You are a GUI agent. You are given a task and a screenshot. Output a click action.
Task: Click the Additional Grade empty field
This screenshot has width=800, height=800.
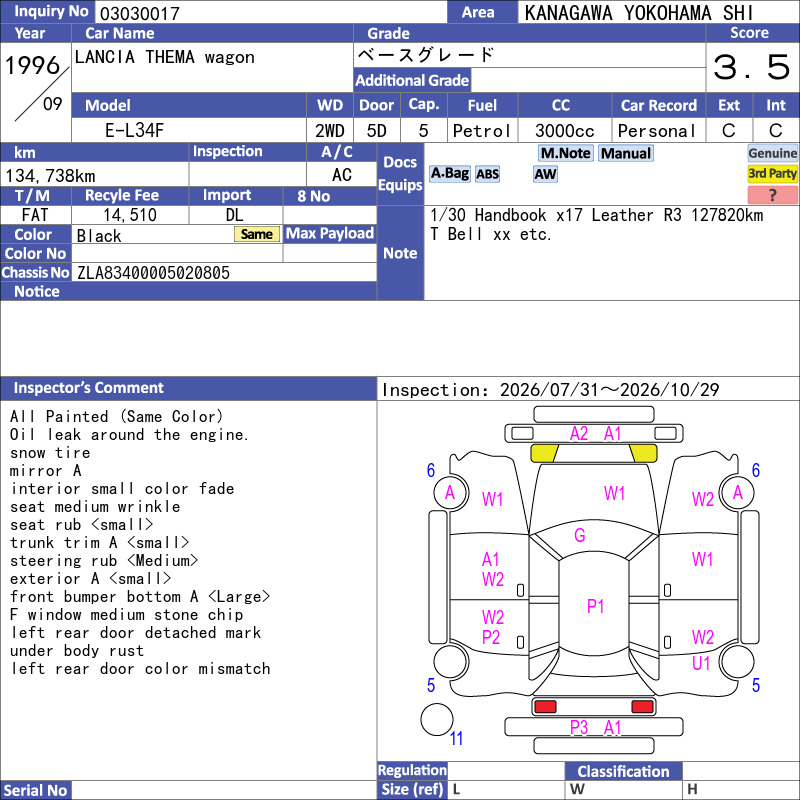click(x=588, y=80)
